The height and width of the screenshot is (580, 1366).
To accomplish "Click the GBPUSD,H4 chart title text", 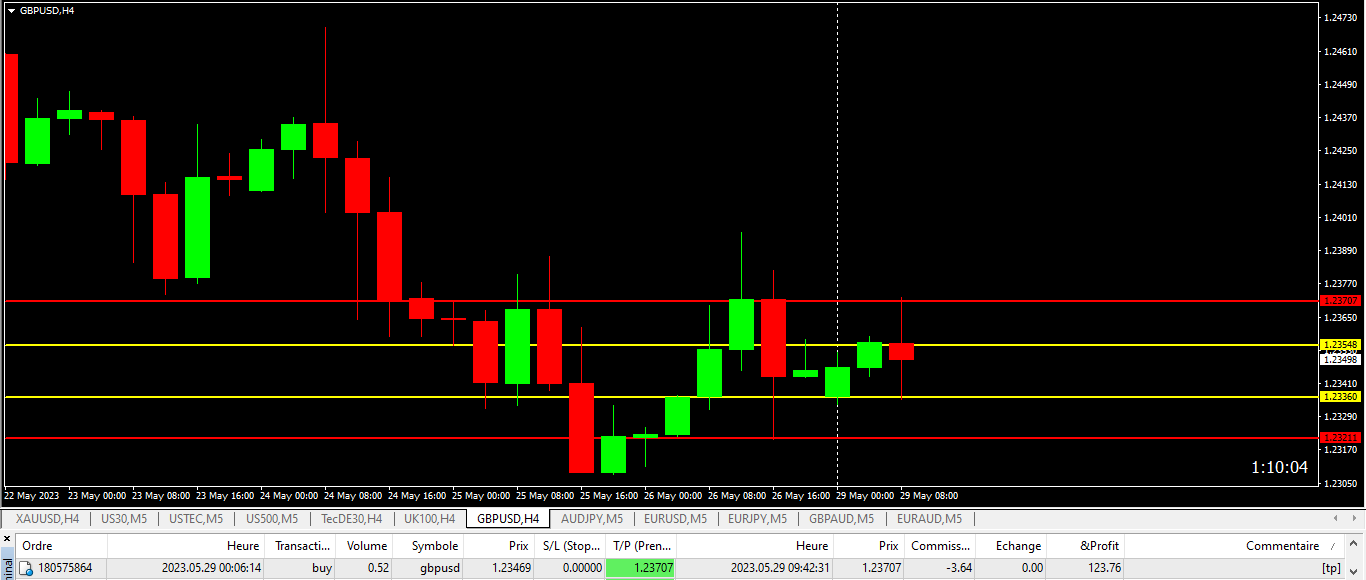I will [x=47, y=10].
